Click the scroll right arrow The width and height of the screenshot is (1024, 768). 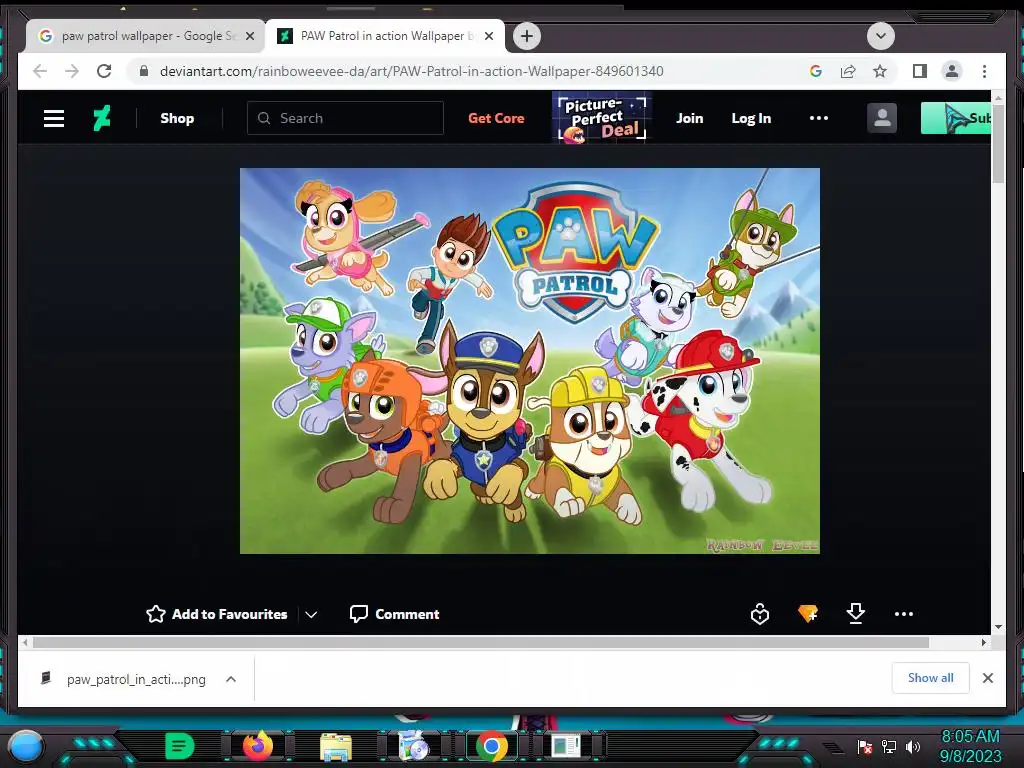[984, 643]
